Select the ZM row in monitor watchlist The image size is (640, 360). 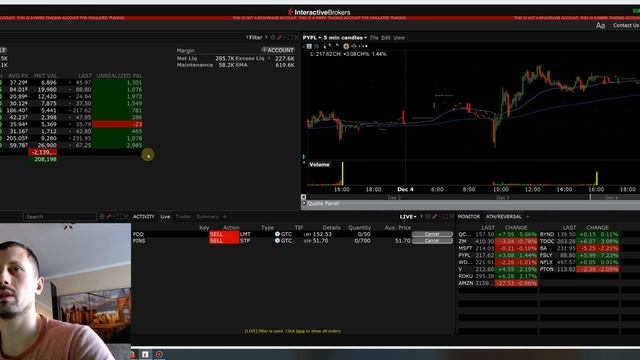pyautogui.click(x=498, y=241)
